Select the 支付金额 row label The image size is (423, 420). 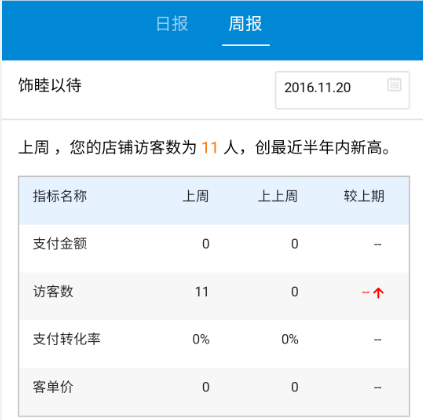[x=60, y=244]
